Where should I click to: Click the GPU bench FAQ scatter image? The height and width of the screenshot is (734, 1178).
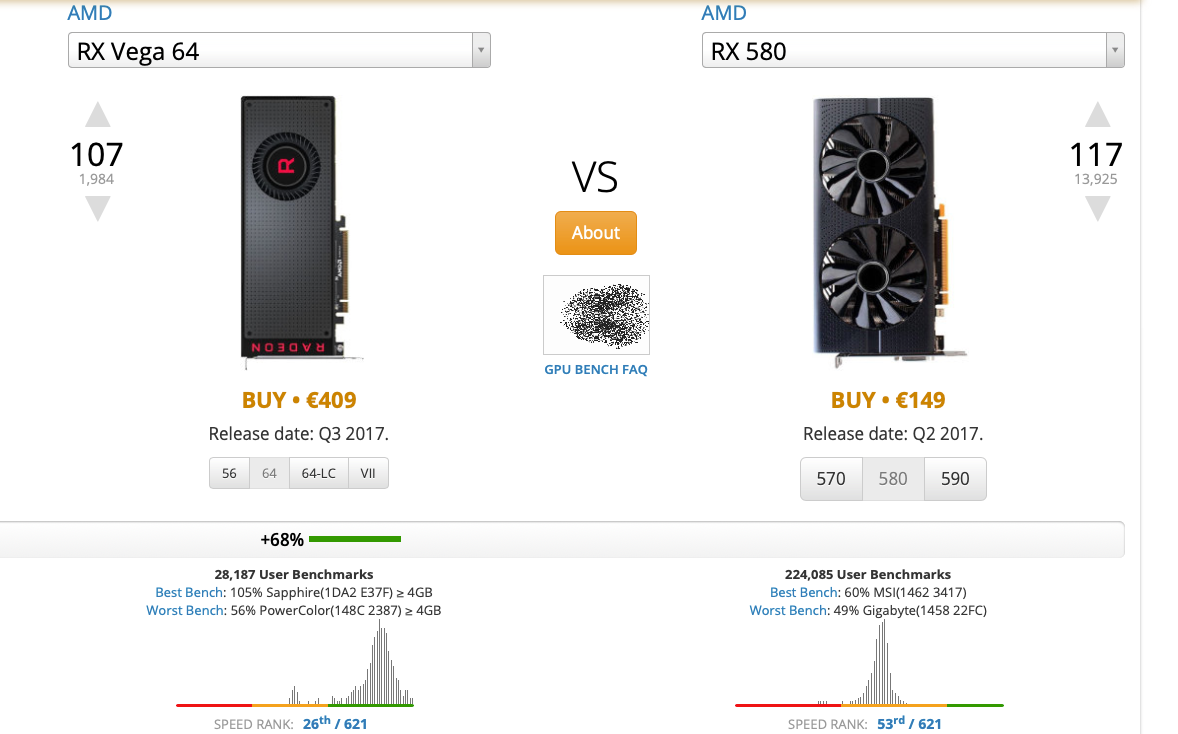point(596,314)
